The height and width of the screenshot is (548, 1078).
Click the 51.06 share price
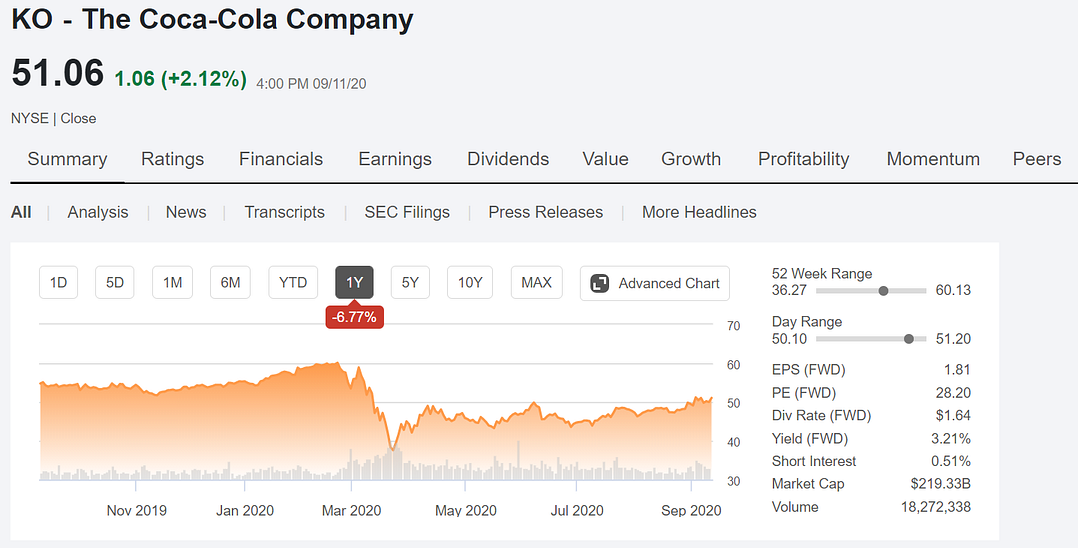coord(58,73)
